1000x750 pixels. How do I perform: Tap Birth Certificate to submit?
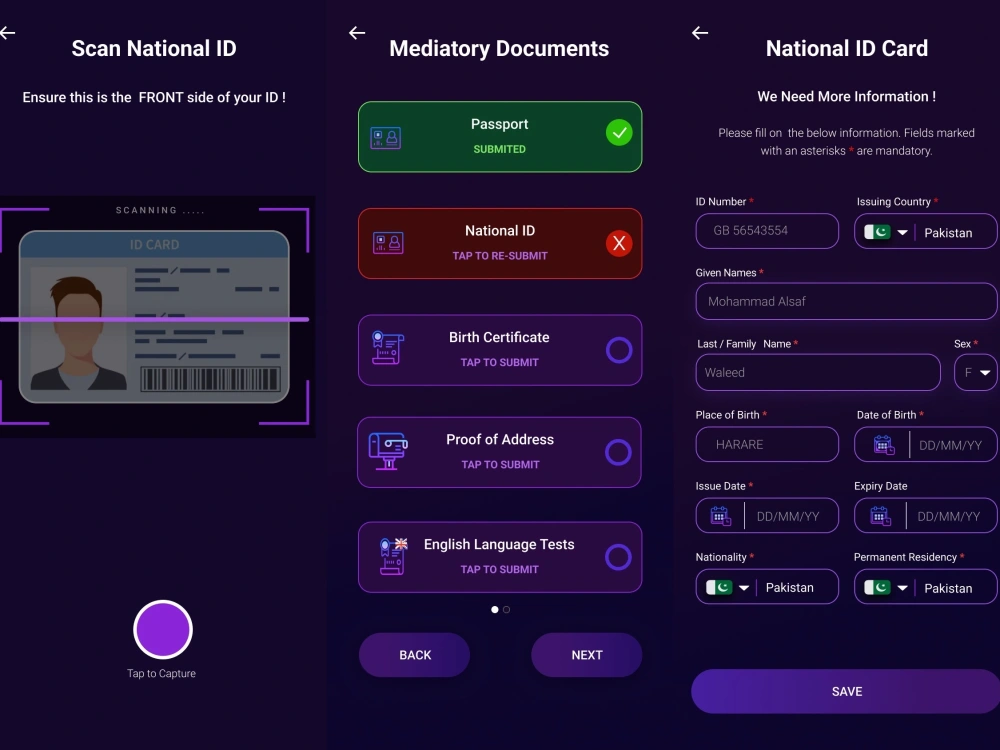click(499, 350)
